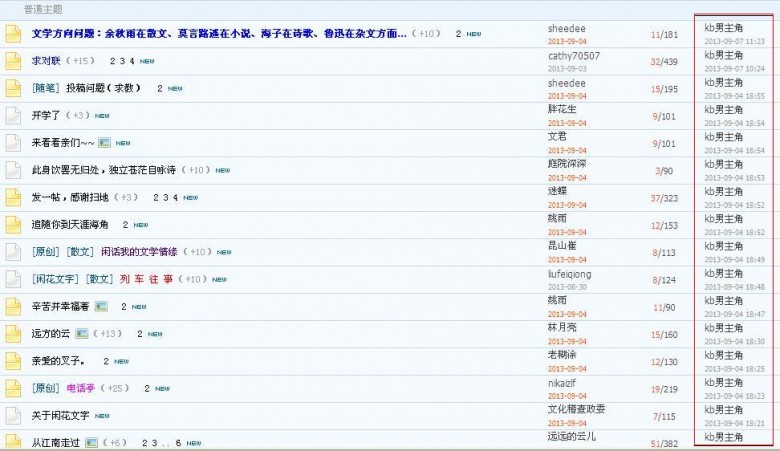View author liufeiqiong's profile

(x=570, y=274)
